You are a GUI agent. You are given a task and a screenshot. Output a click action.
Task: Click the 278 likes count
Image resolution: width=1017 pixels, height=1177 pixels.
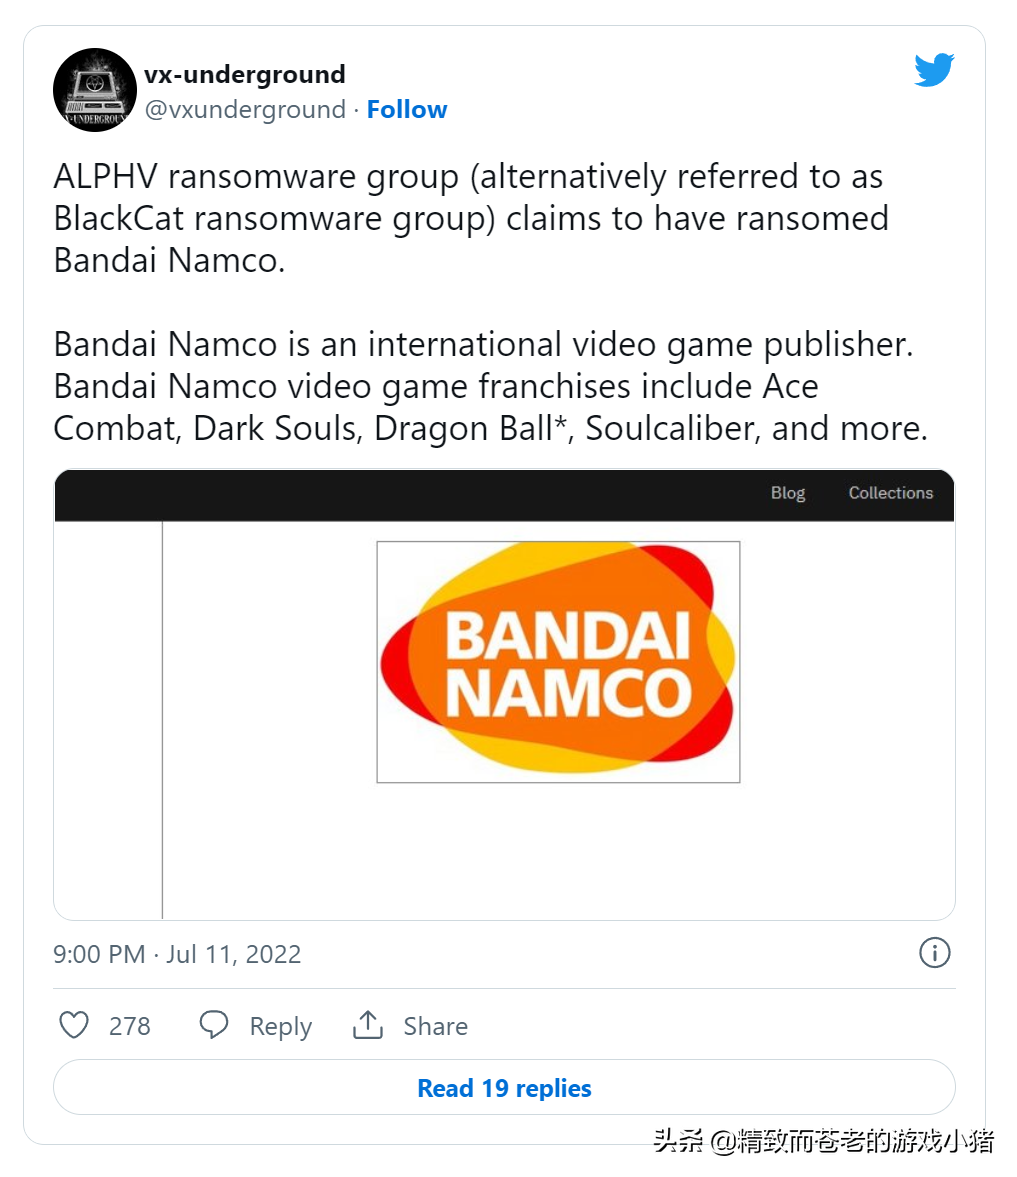tap(130, 1026)
